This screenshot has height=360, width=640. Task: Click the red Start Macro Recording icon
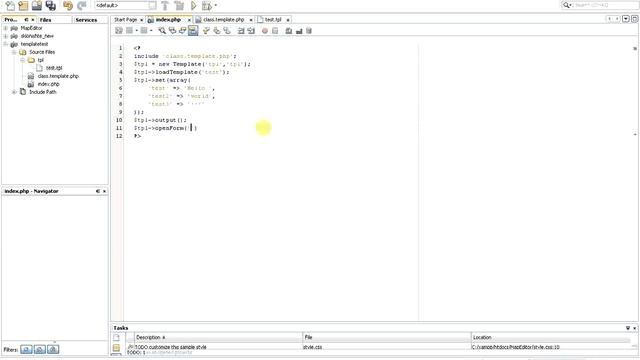[x=265, y=31]
